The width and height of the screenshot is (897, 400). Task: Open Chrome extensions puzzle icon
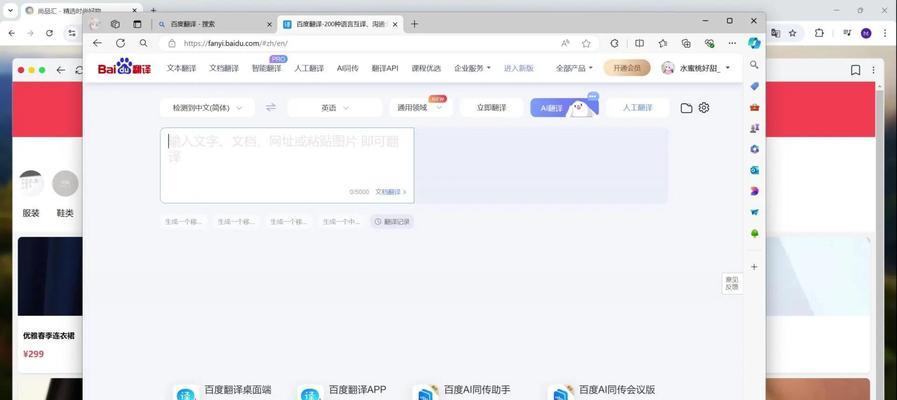(819, 33)
